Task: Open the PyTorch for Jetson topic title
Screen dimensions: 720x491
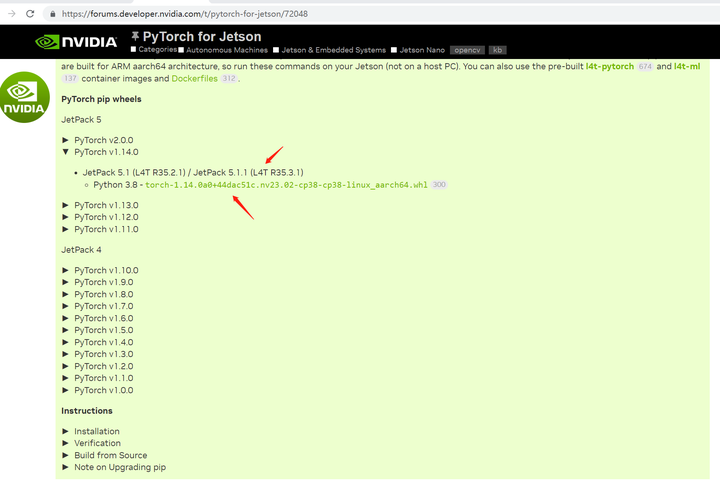Action: [x=202, y=36]
